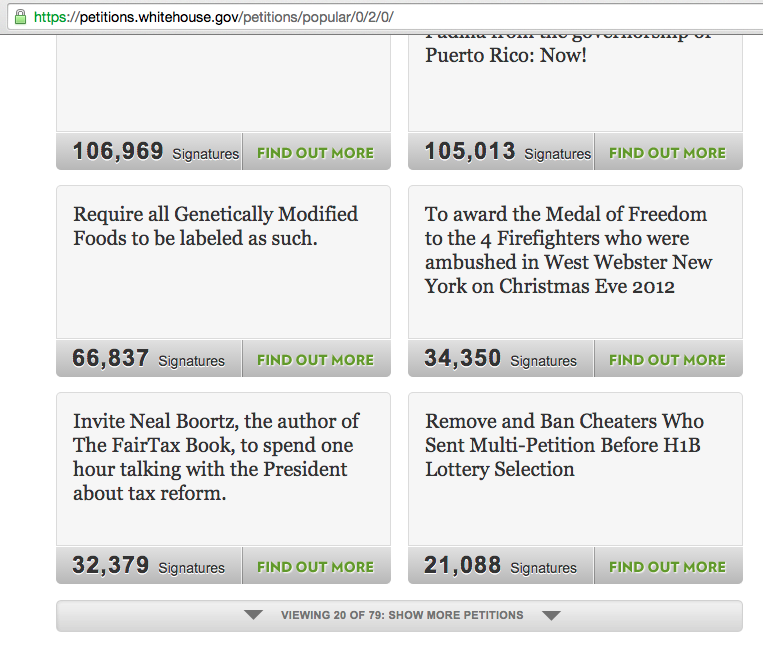Viewport: 763px width, 654px height.
Task: Find out more on H1B Lottery petition
Action: click(667, 567)
